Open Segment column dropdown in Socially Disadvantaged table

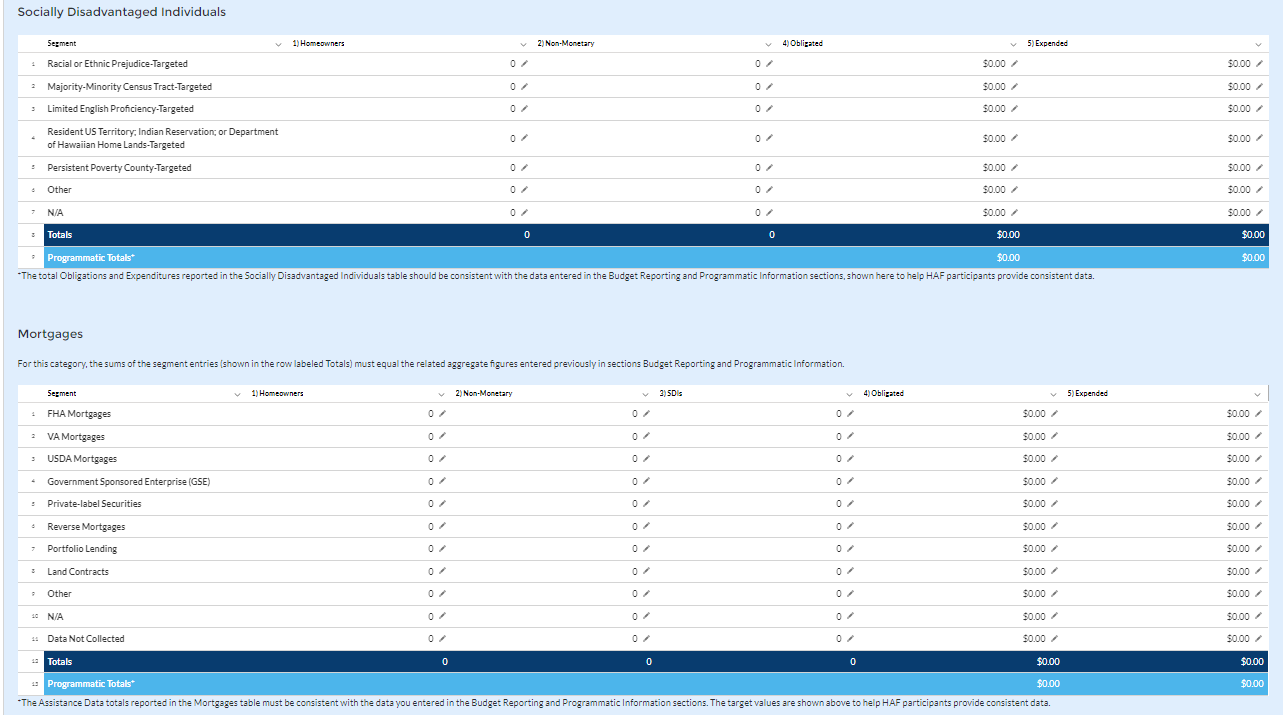[x=278, y=44]
